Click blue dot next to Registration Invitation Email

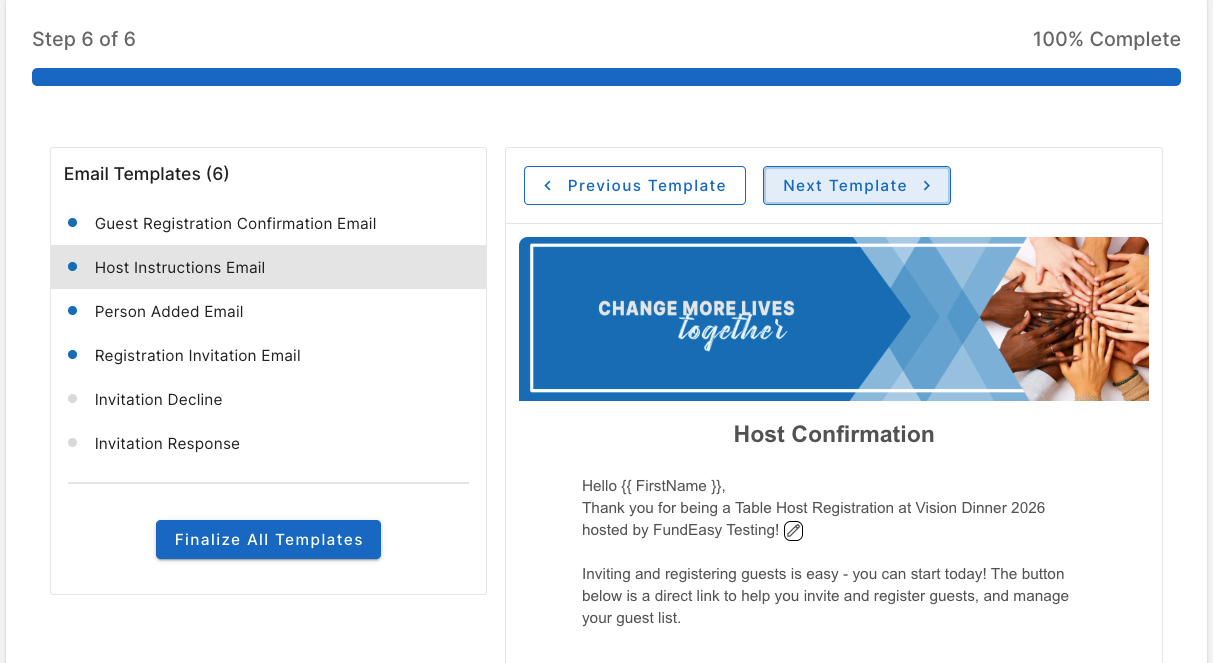(x=72, y=355)
